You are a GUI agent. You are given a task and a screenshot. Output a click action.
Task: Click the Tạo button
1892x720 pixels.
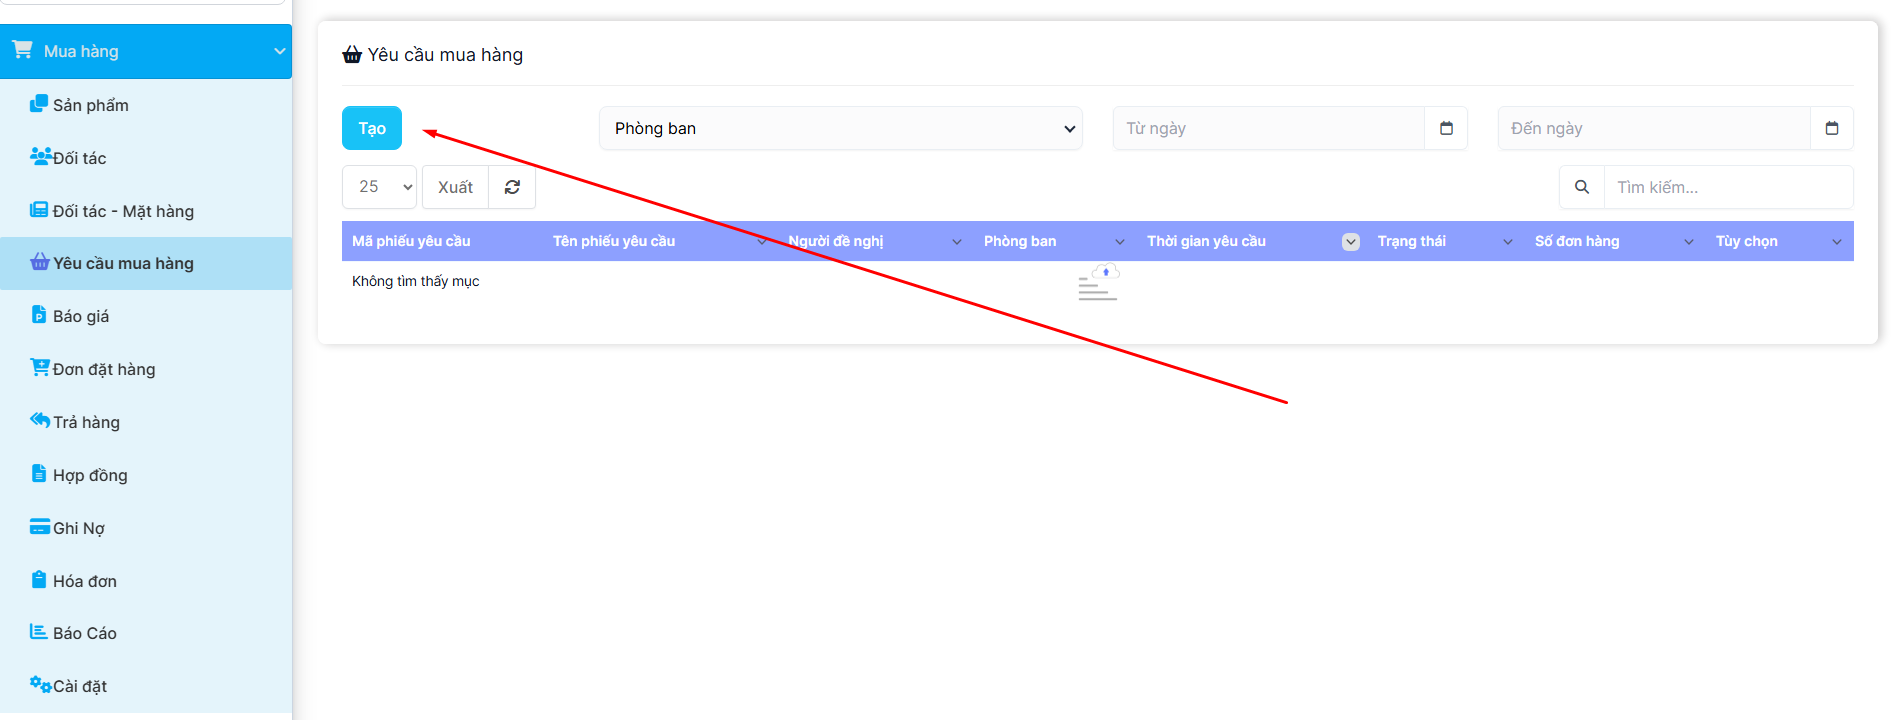pyautogui.click(x=372, y=128)
